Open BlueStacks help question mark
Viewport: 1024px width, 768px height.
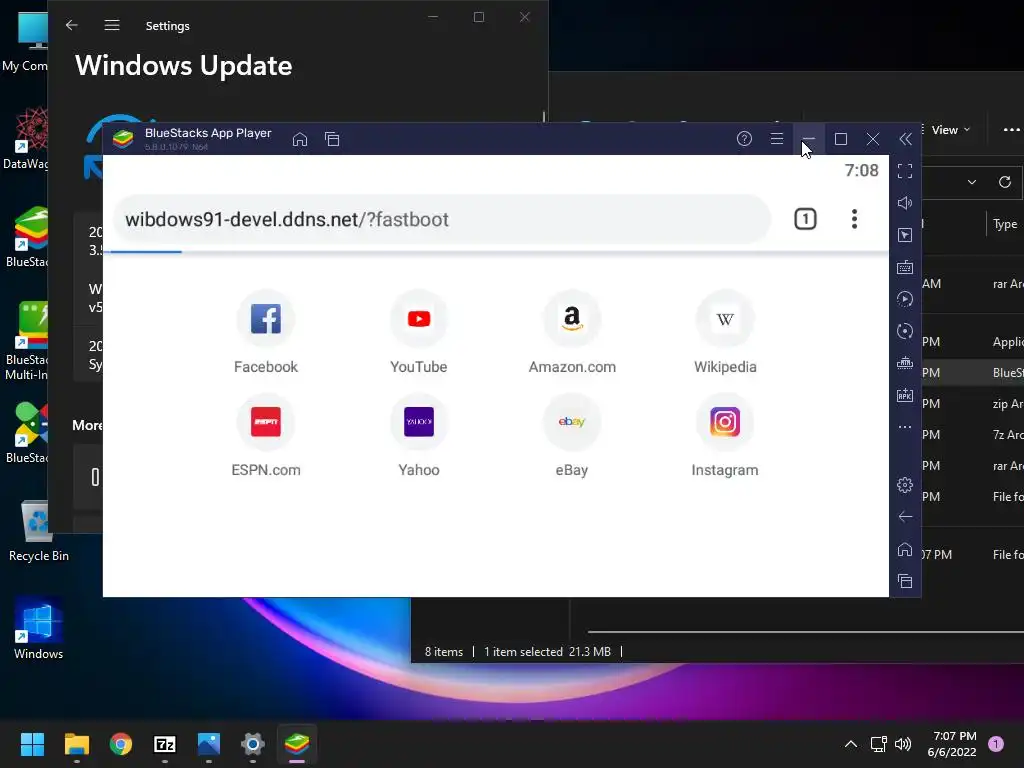pyautogui.click(x=744, y=138)
